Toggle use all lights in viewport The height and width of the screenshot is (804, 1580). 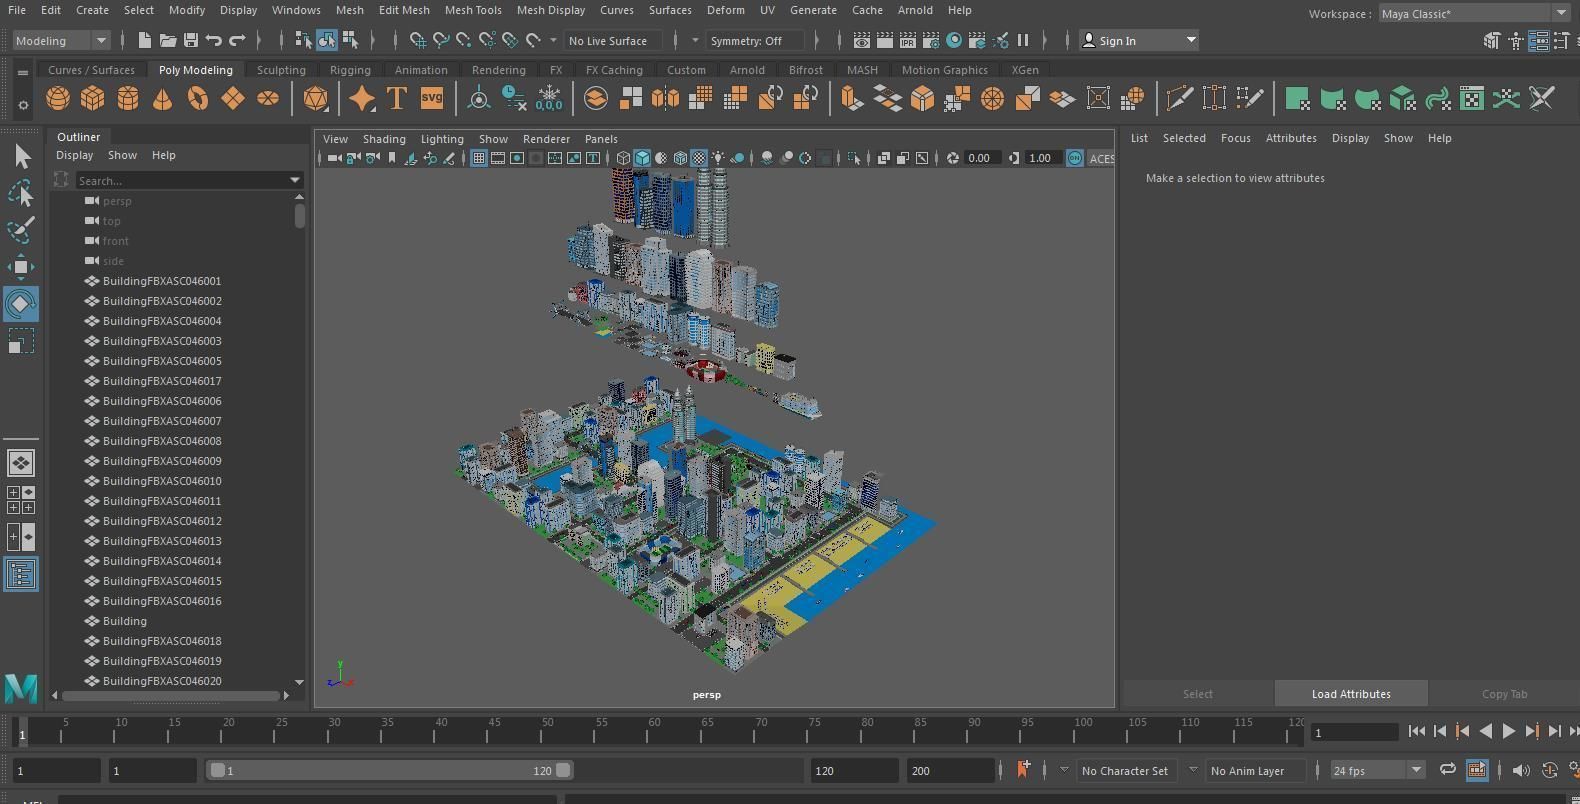pos(718,158)
